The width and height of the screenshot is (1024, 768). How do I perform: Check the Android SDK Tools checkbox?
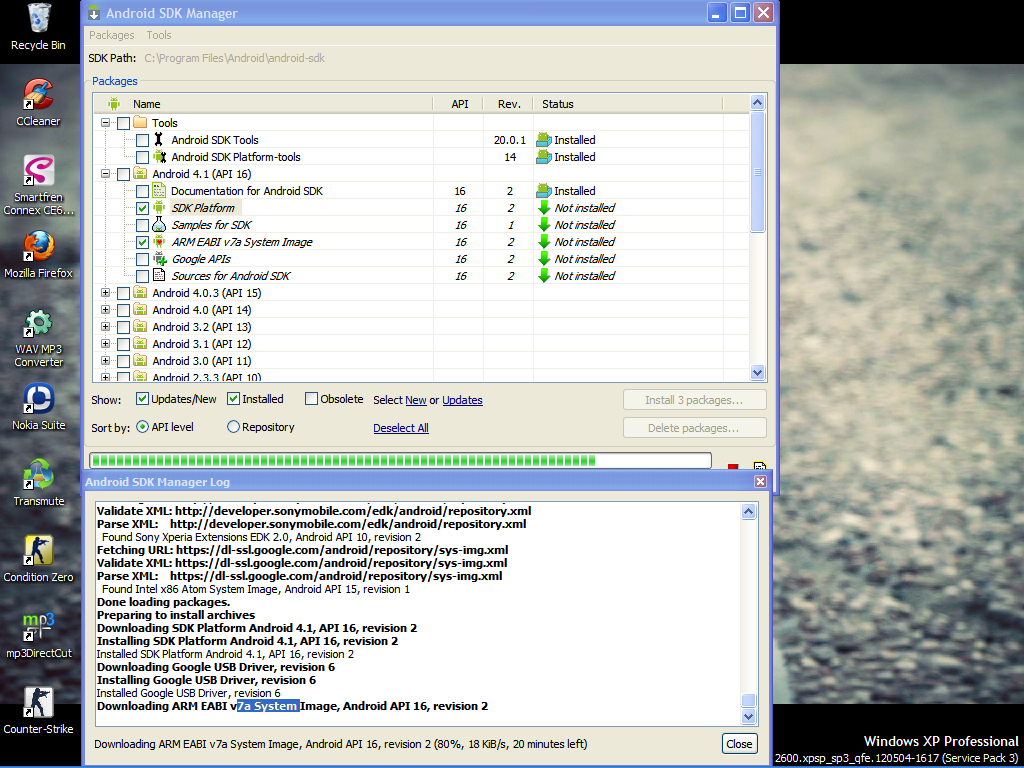tap(142, 140)
